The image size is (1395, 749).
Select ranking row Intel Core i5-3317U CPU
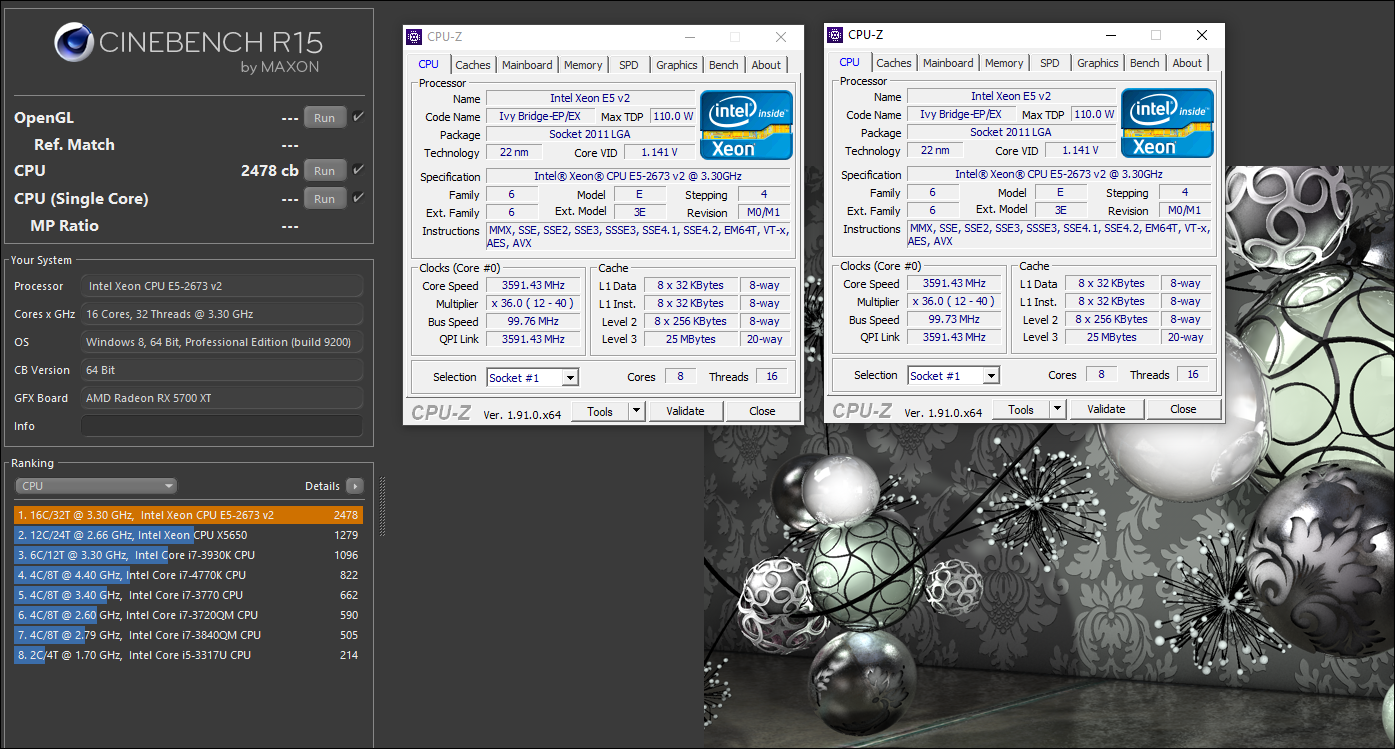(189, 655)
